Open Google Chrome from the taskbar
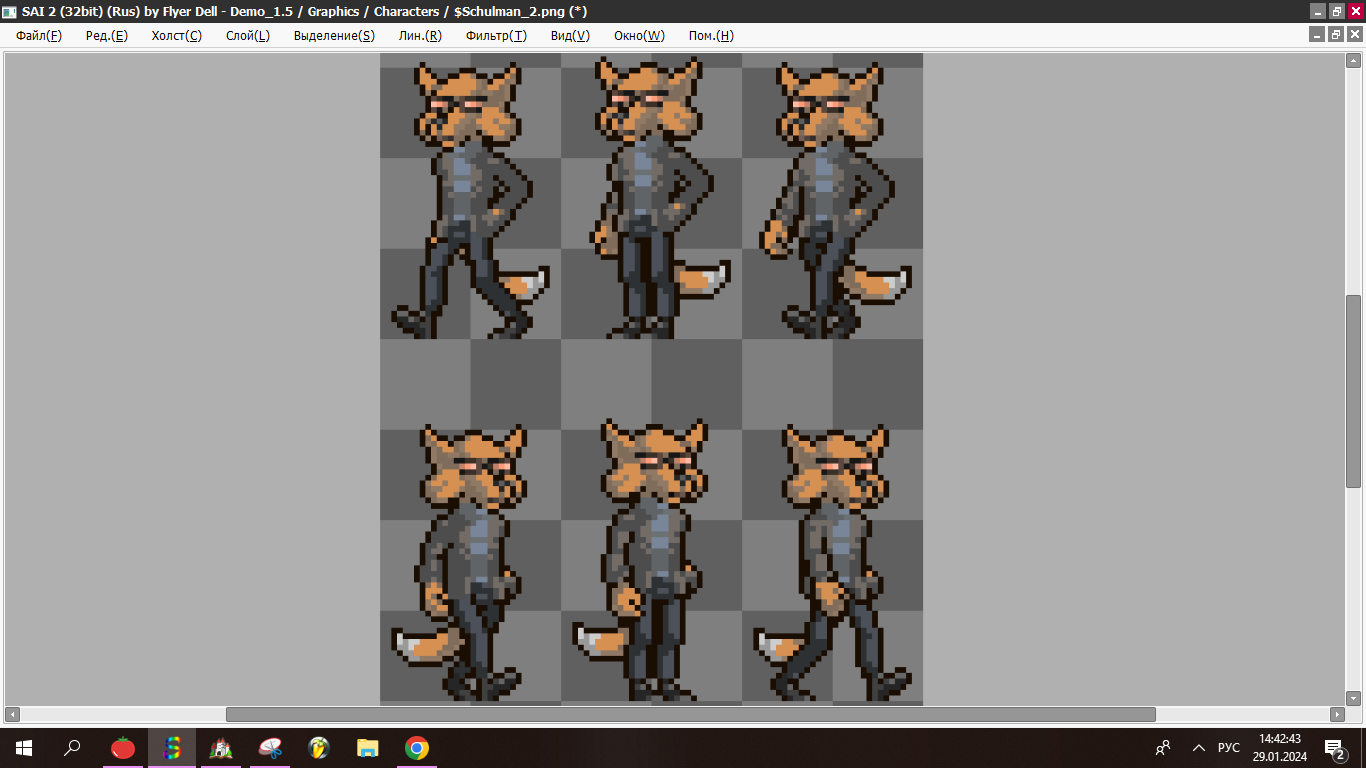 click(x=417, y=748)
